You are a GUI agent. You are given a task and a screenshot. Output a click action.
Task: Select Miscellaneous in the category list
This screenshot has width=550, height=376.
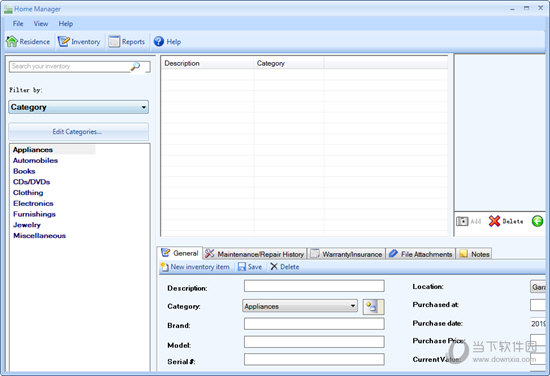coord(39,236)
